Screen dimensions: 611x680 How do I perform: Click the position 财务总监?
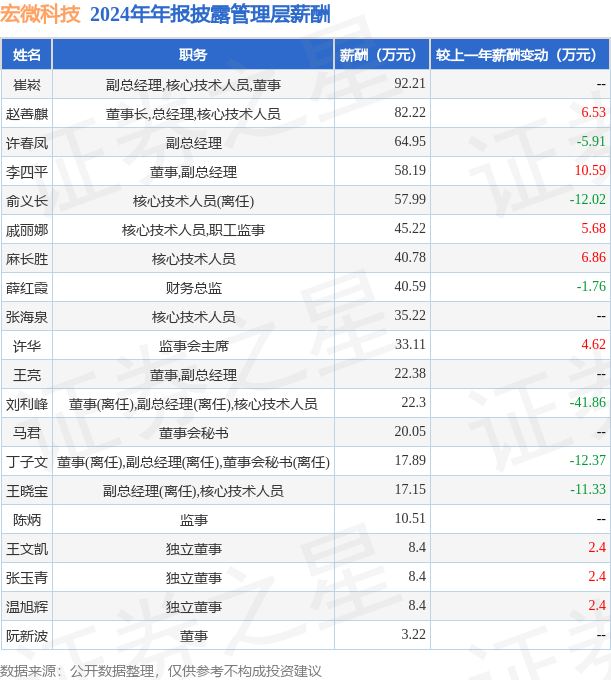(193, 288)
